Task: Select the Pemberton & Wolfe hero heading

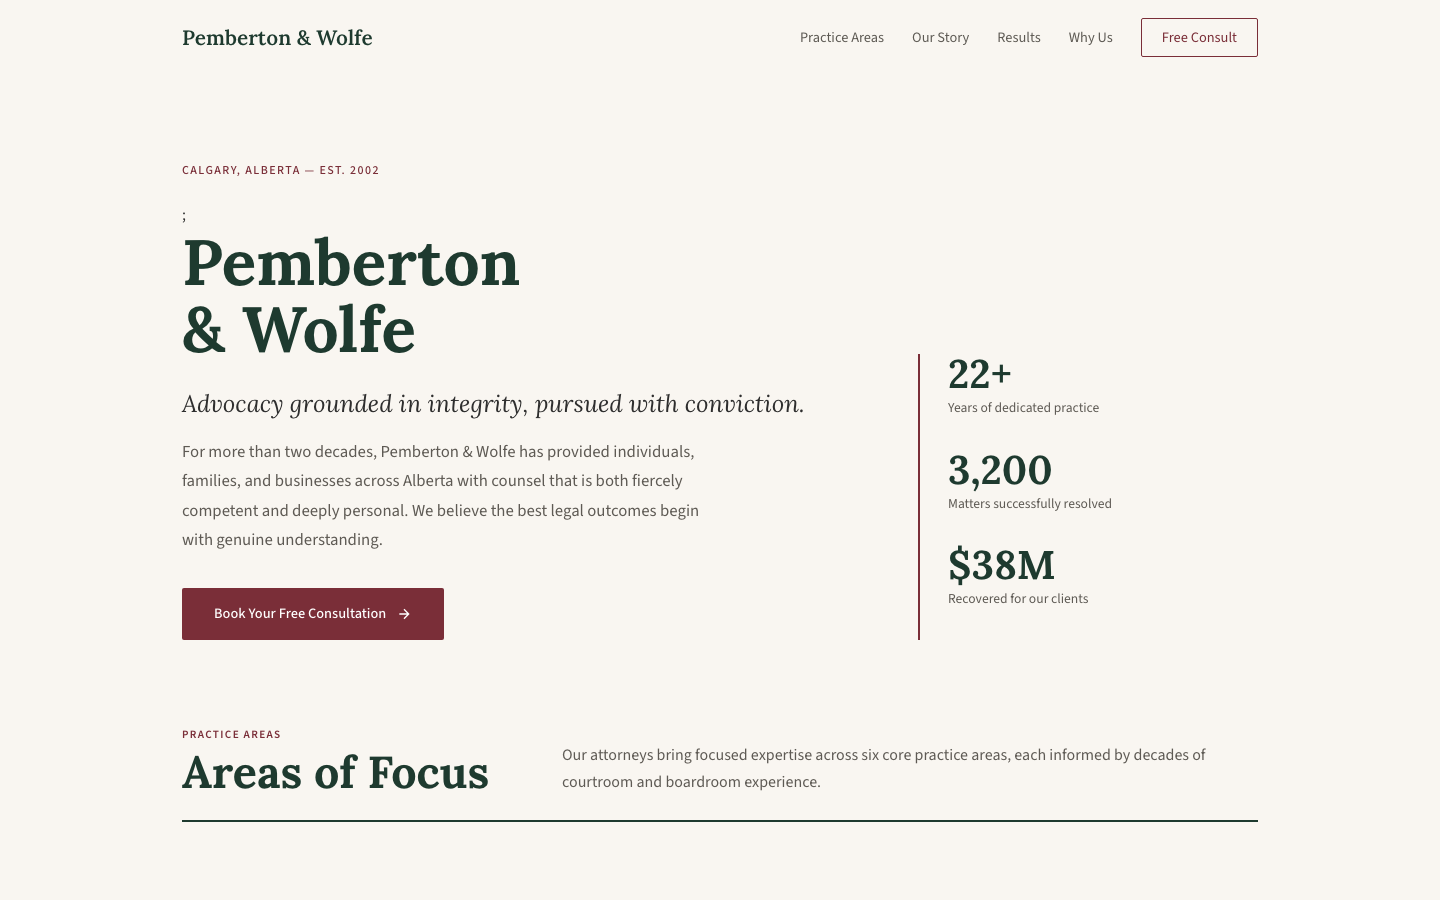Action: (351, 295)
